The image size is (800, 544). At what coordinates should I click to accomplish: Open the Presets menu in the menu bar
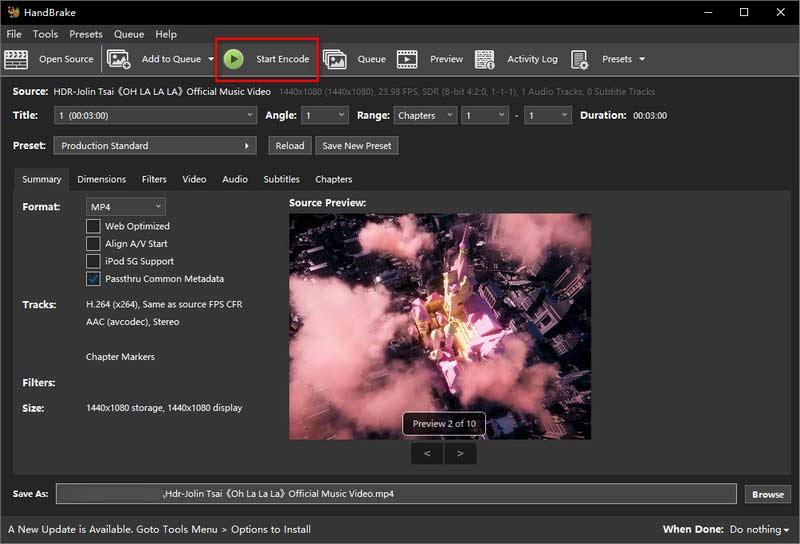(x=86, y=34)
